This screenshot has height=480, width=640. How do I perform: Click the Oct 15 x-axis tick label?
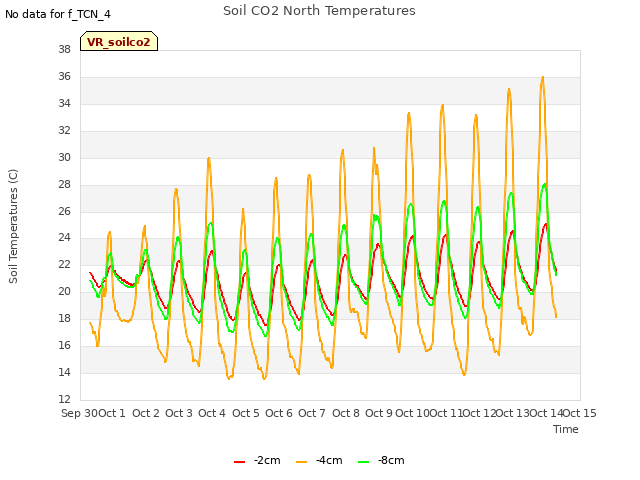tap(580, 413)
